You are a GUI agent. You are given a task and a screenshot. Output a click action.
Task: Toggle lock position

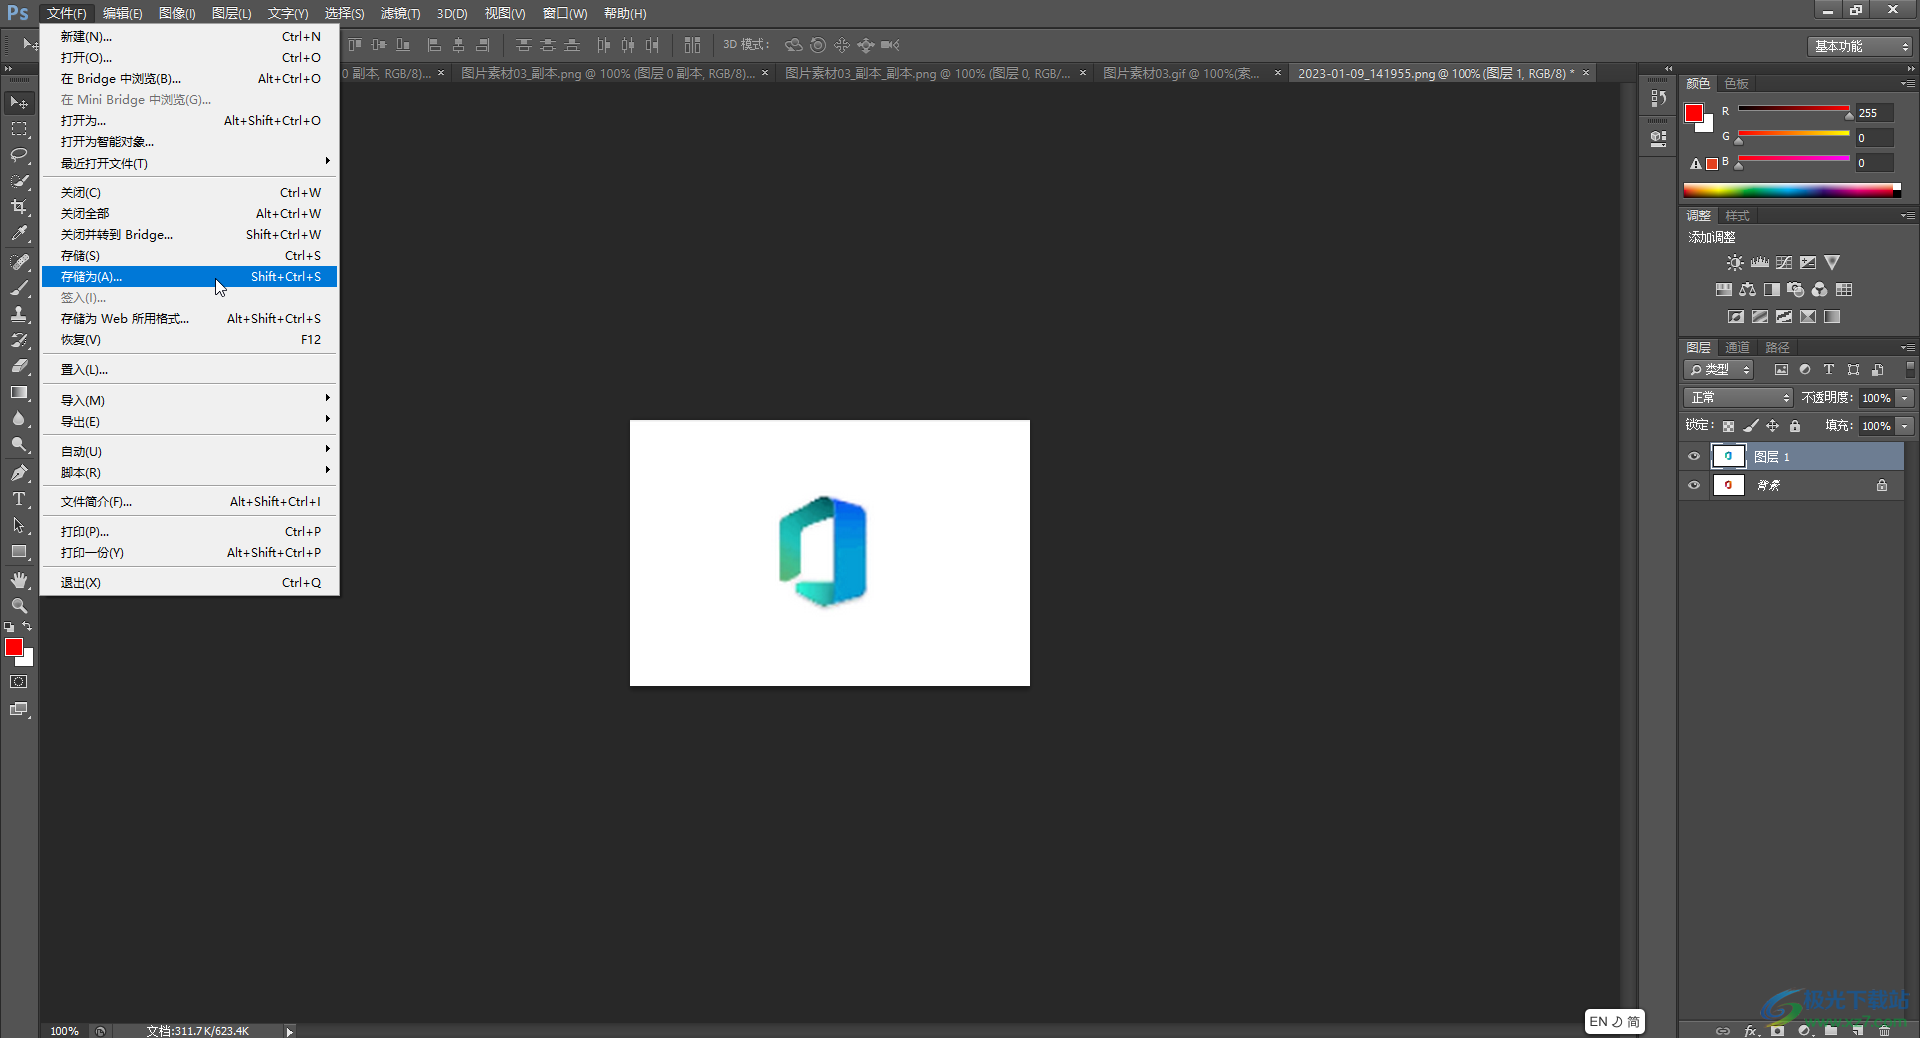click(x=1773, y=426)
